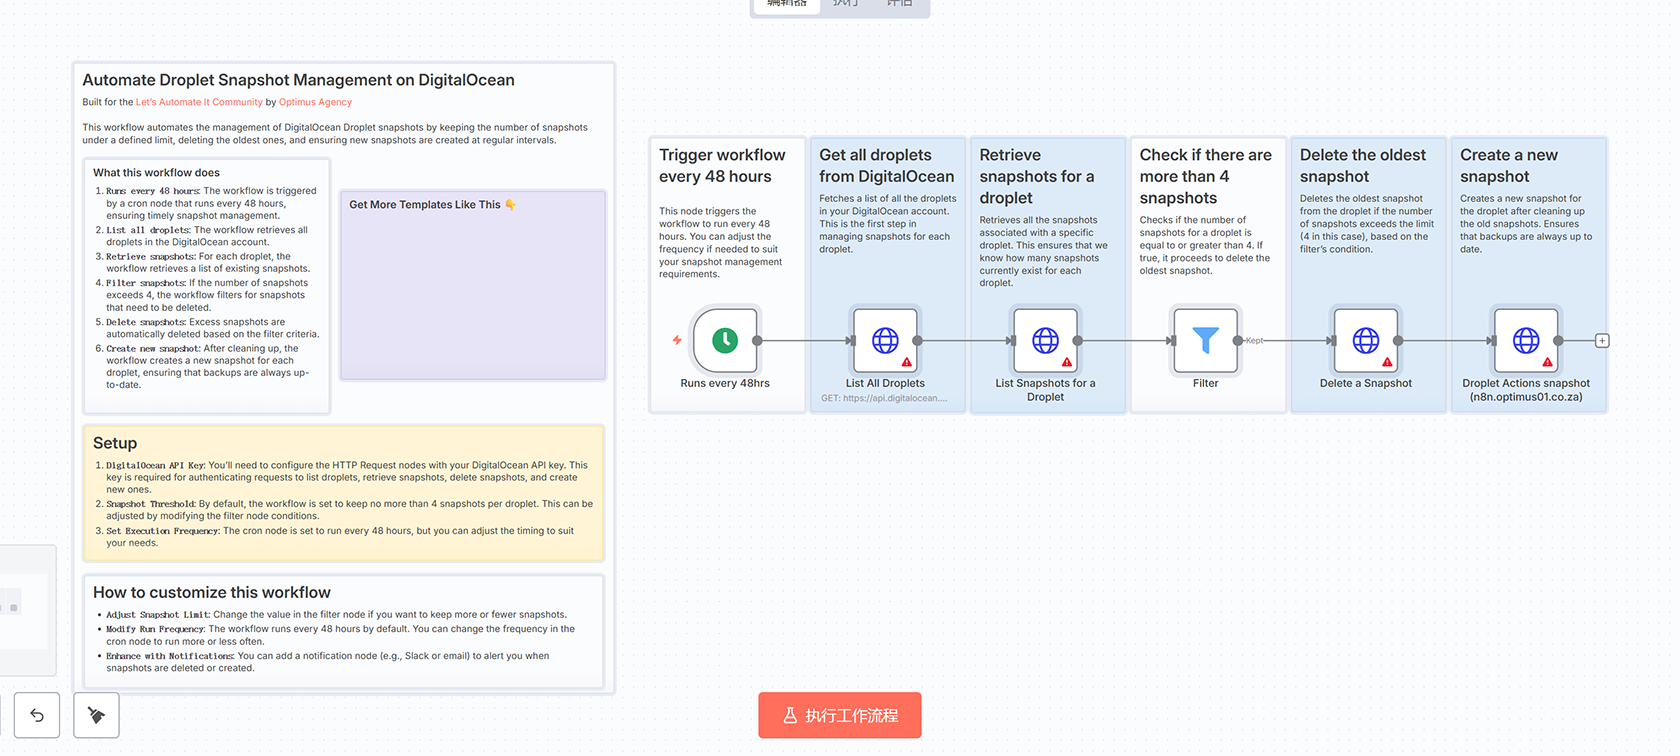Viewport: 1680px width, 756px height.
Task: Select the Delete a Snapshot globe node
Action: click(x=1365, y=341)
